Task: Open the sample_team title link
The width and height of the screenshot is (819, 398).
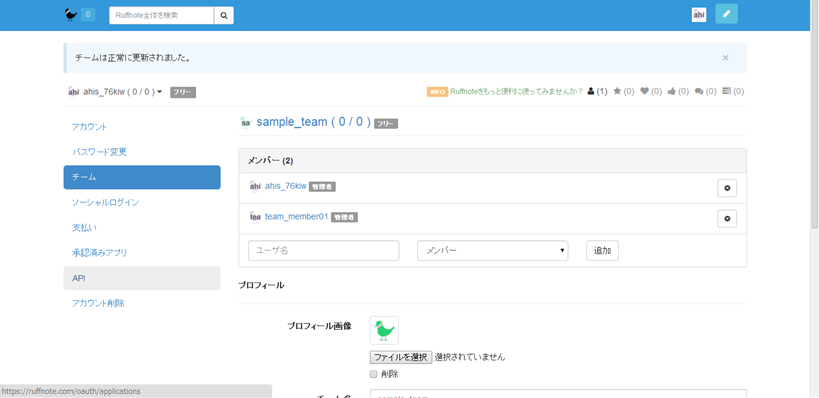Action: 313,122
